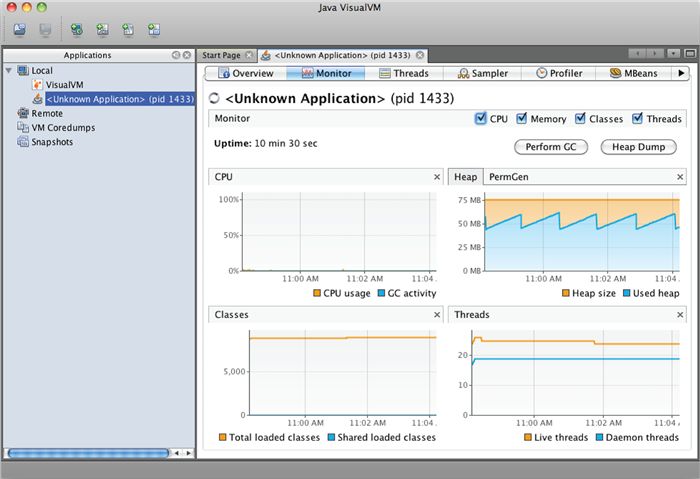
Task: Click the Remote node icon in Applications tree
Action: point(23,114)
